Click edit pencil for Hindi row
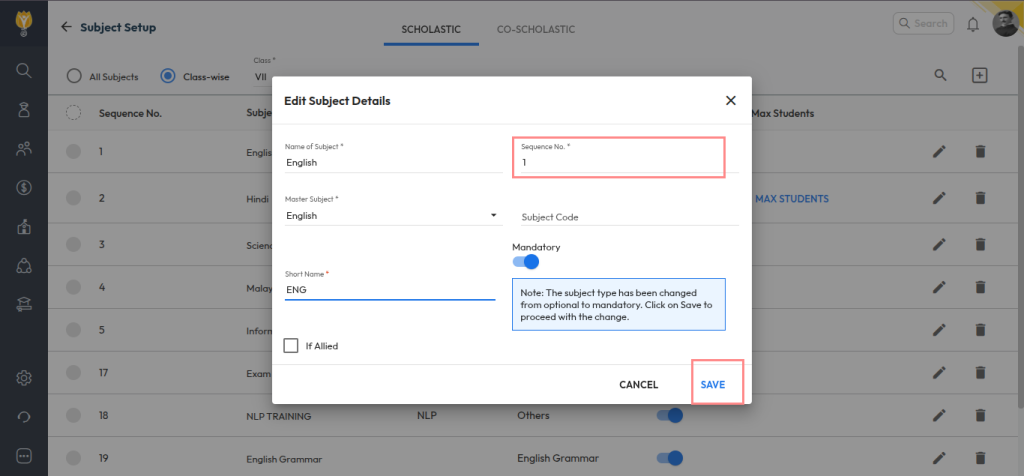This screenshot has height=476, width=1024. (938, 198)
